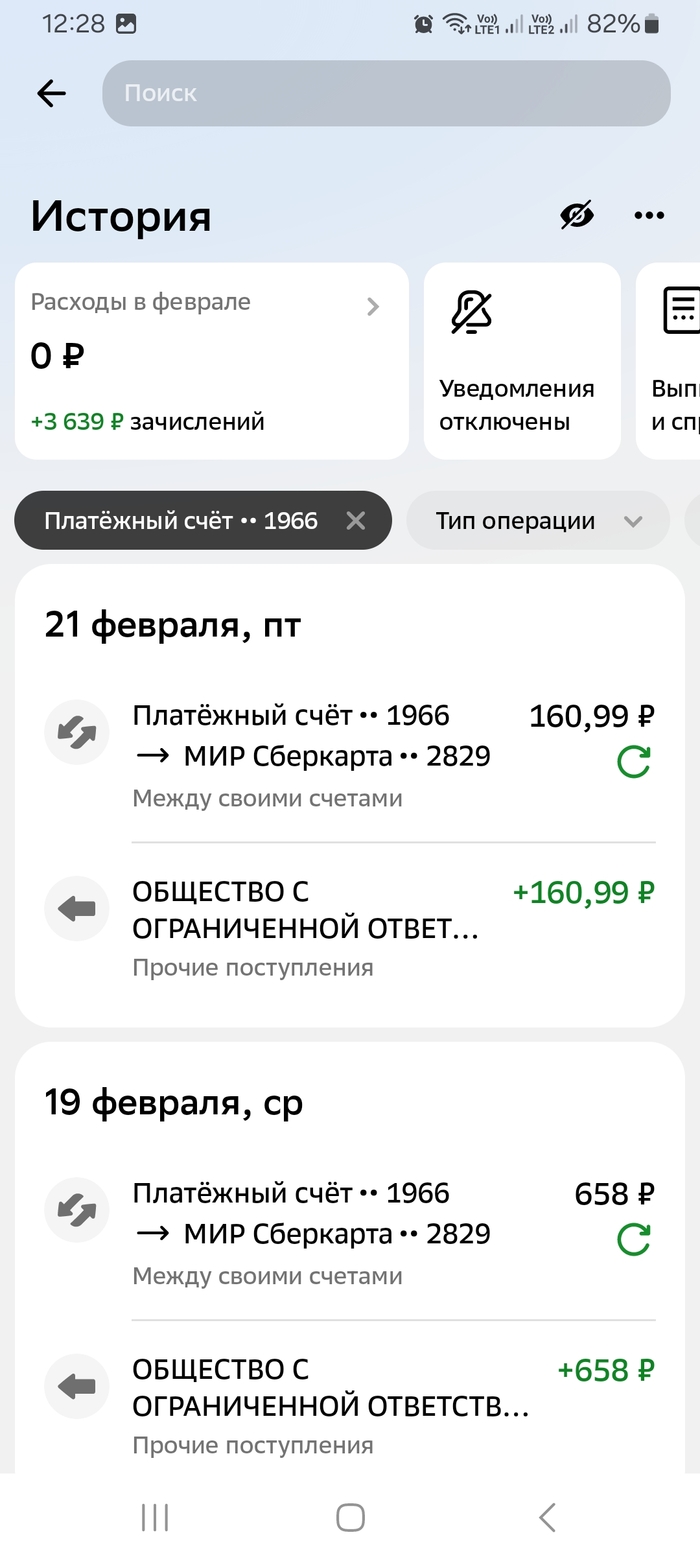
Task: Toggle the hide amounts eye icon
Action: click(x=577, y=215)
